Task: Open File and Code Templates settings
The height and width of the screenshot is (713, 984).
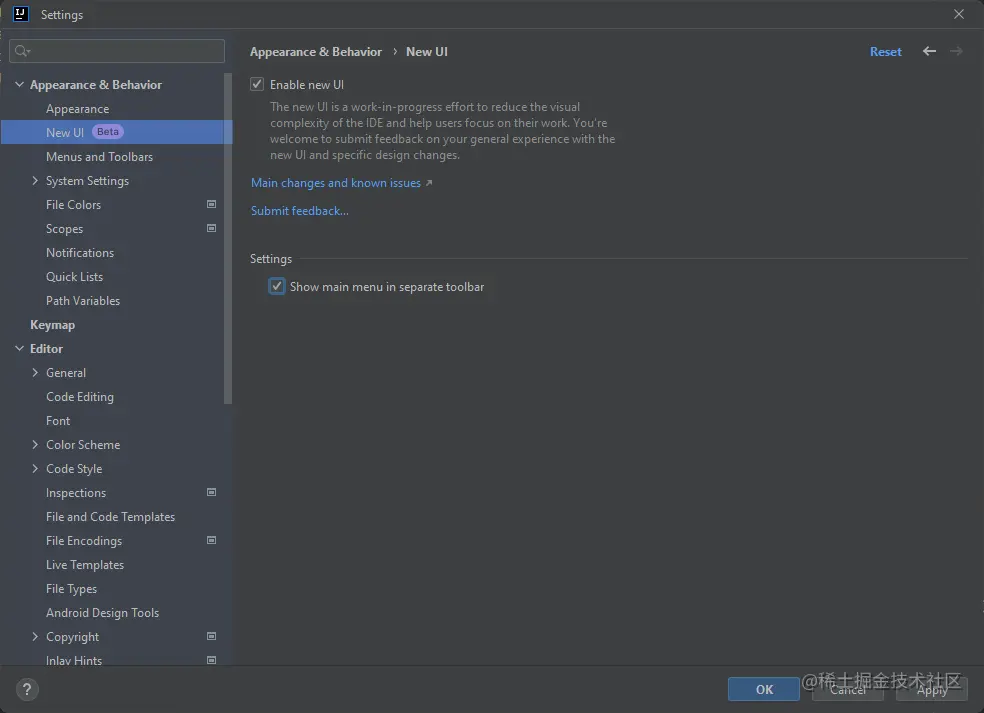Action: 112,517
